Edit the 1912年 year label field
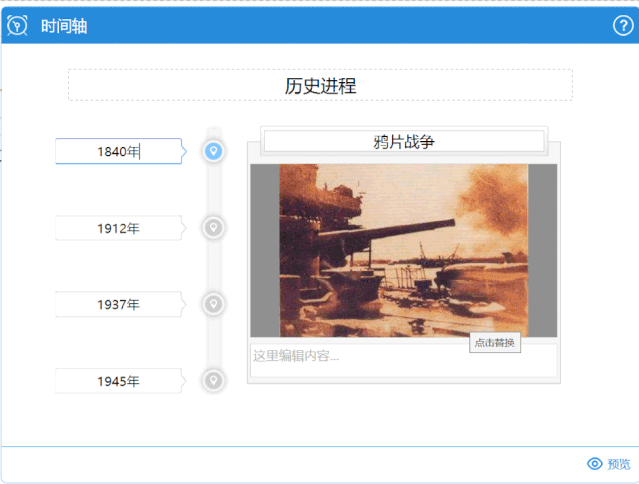 (x=118, y=228)
